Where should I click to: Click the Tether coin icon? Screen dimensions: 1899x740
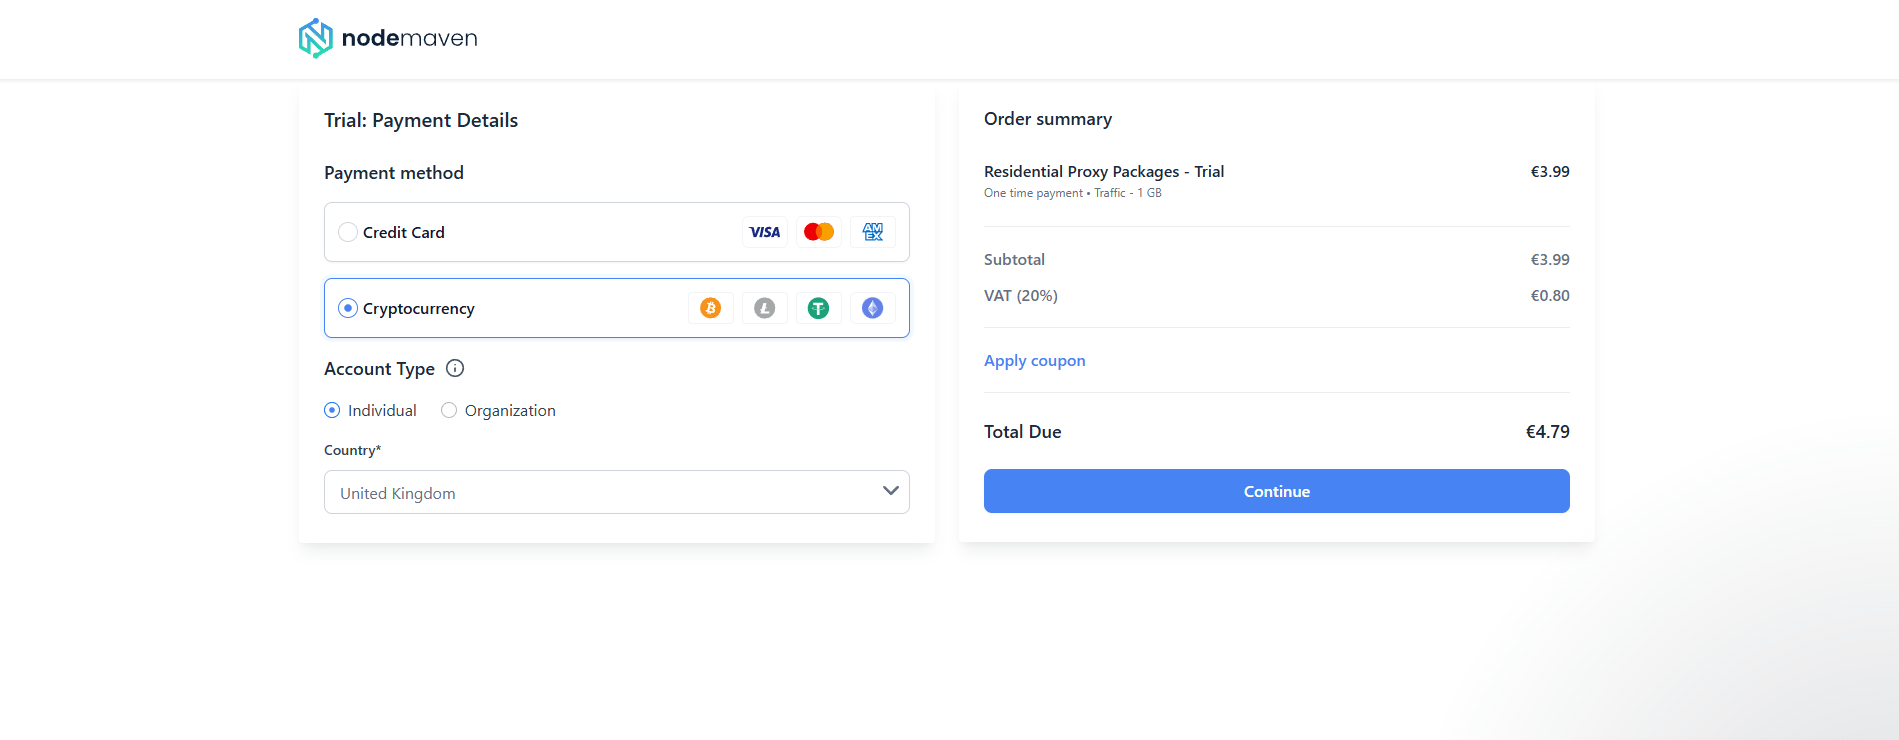(819, 308)
